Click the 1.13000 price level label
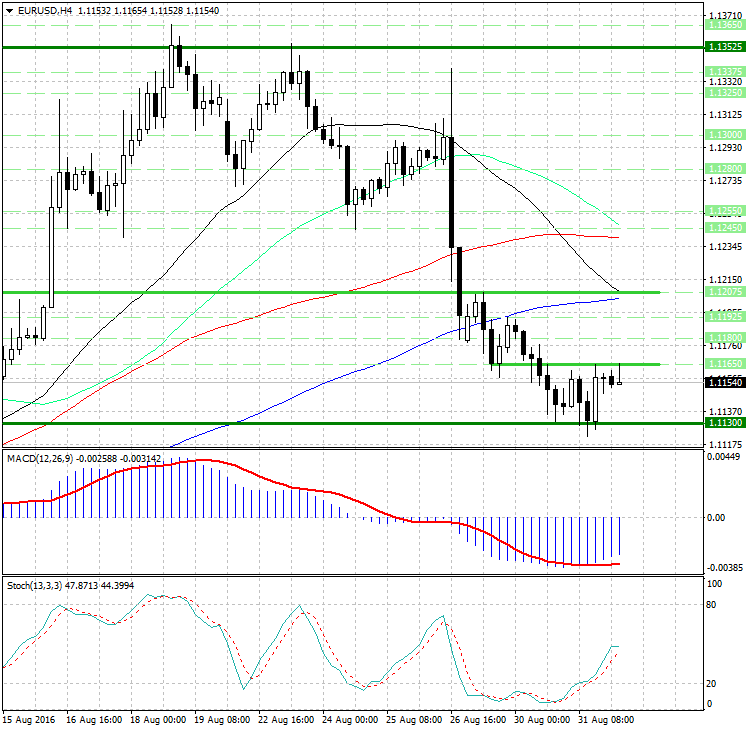 click(725, 135)
